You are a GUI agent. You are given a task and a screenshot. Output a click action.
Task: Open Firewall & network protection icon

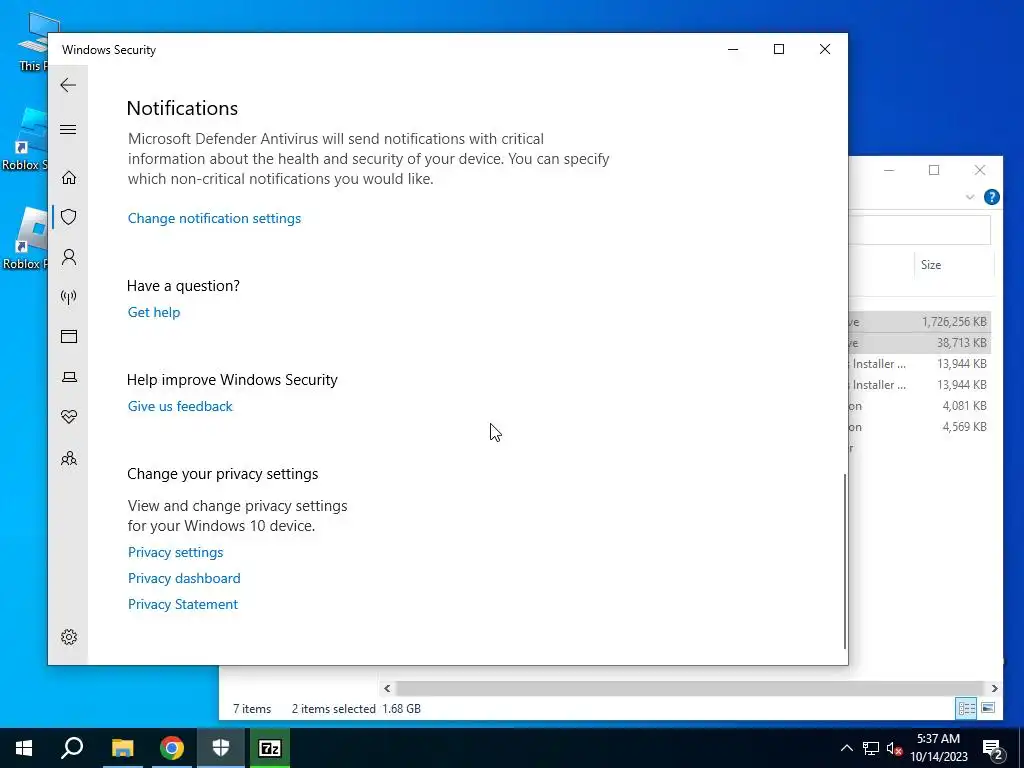point(69,297)
